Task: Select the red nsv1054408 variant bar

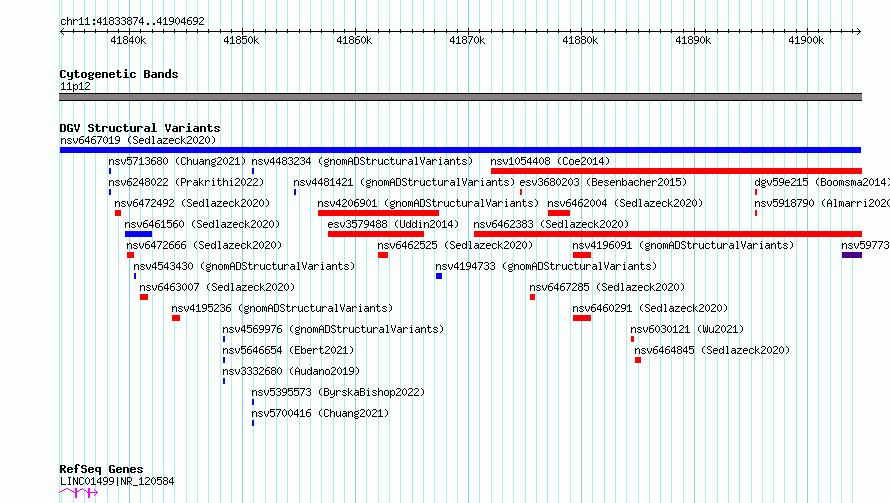Action: (676, 171)
